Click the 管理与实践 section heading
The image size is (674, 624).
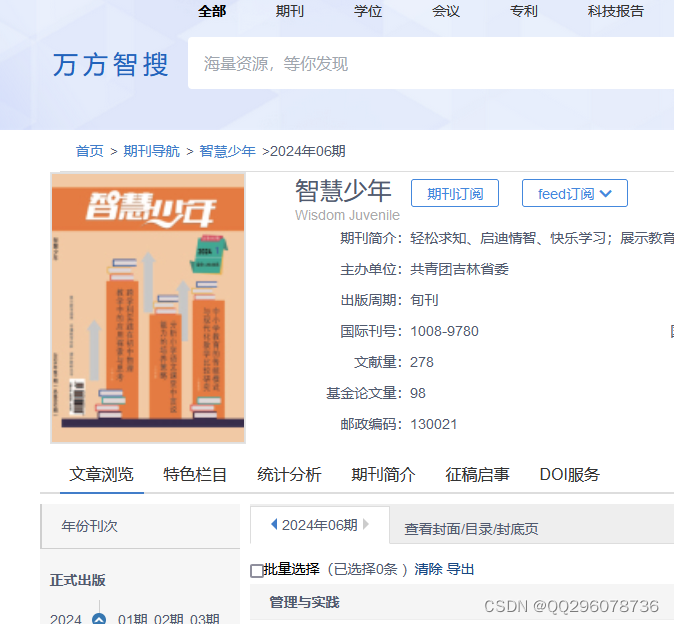click(304, 602)
